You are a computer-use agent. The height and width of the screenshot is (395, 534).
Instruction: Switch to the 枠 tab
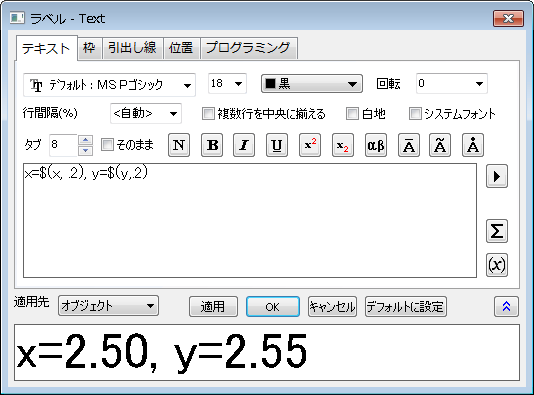tap(89, 48)
